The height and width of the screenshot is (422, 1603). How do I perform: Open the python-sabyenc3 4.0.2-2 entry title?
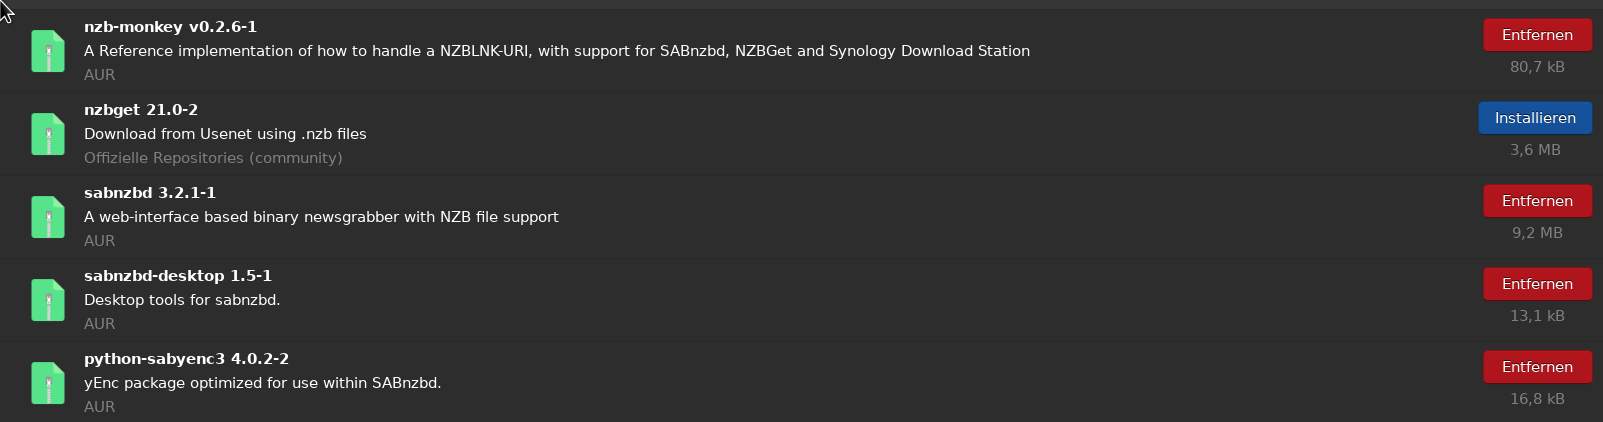click(186, 359)
